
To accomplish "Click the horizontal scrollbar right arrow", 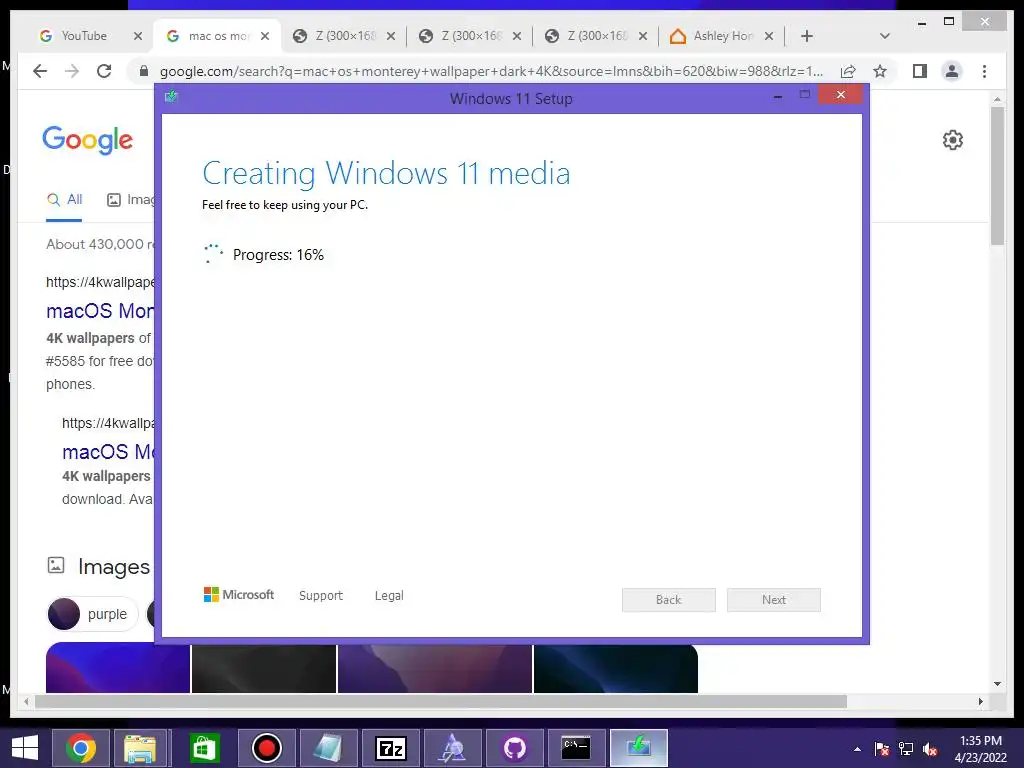I will click(x=980, y=701).
